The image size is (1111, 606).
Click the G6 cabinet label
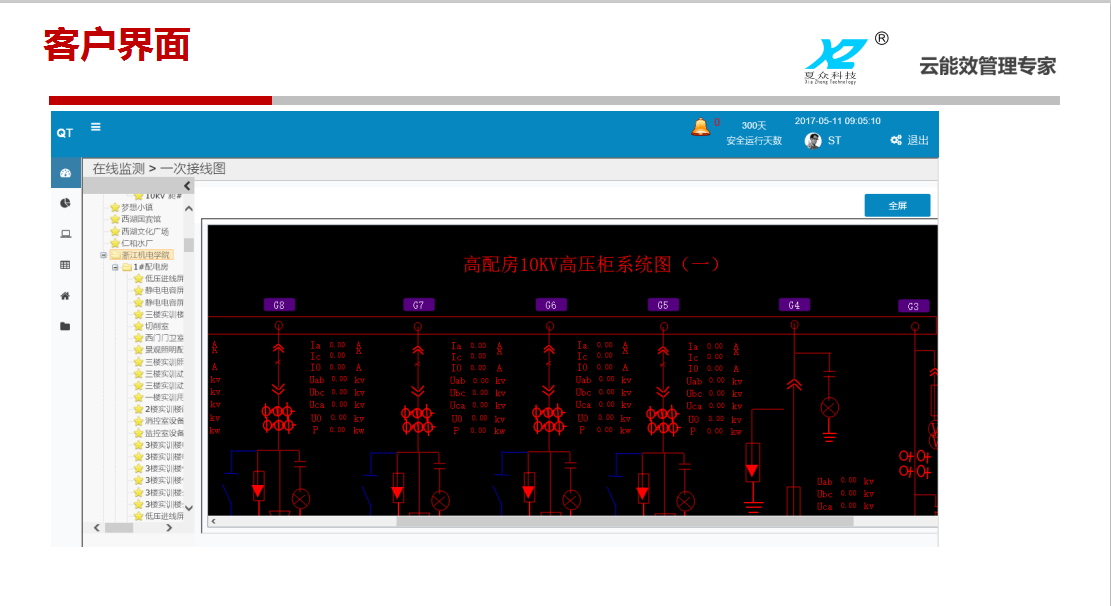click(551, 305)
